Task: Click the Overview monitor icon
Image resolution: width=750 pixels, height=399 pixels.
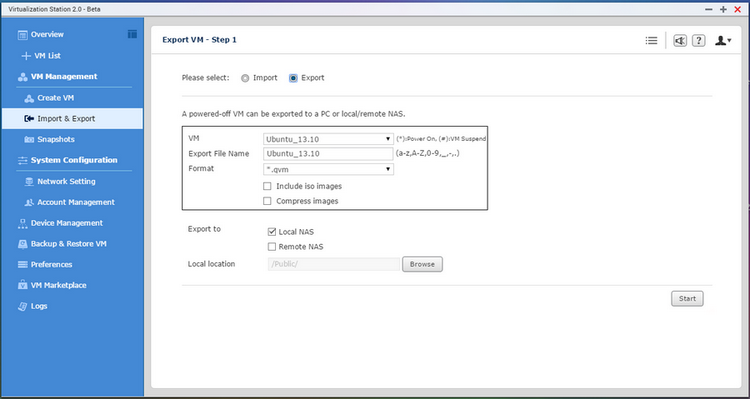Action: point(22,35)
